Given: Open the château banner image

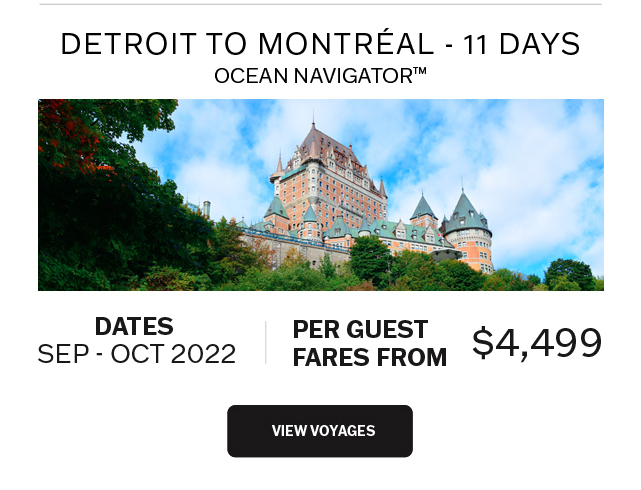Looking at the screenshot, I should [320, 195].
